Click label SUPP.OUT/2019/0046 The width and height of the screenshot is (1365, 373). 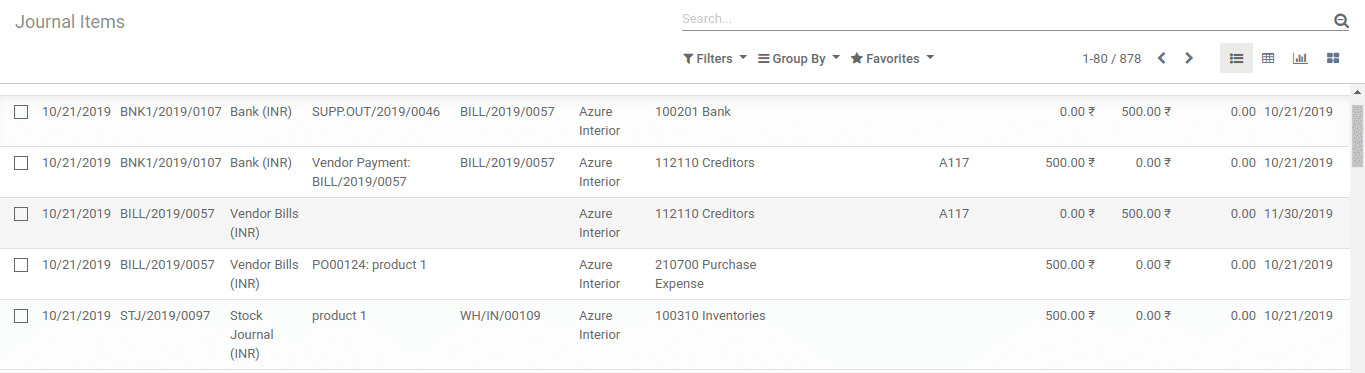coord(376,112)
